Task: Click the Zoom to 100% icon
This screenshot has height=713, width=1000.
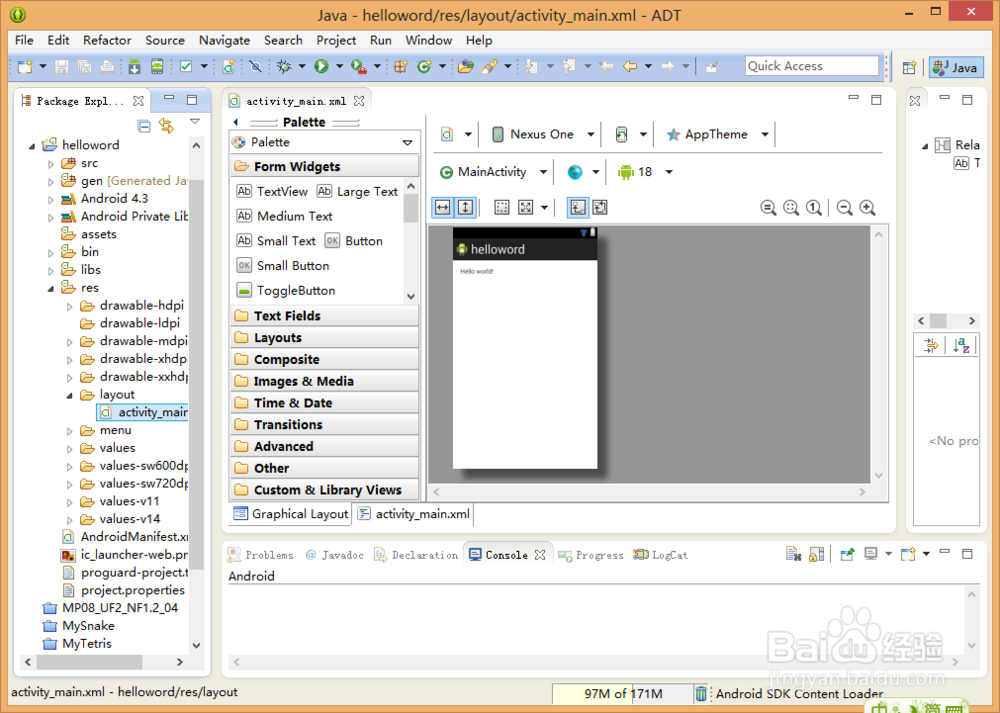Action: [x=814, y=208]
